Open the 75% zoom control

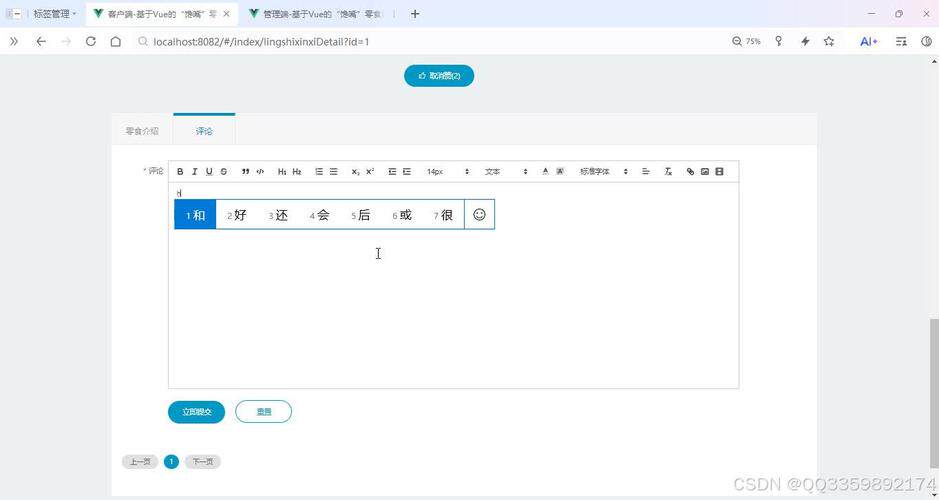(746, 41)
